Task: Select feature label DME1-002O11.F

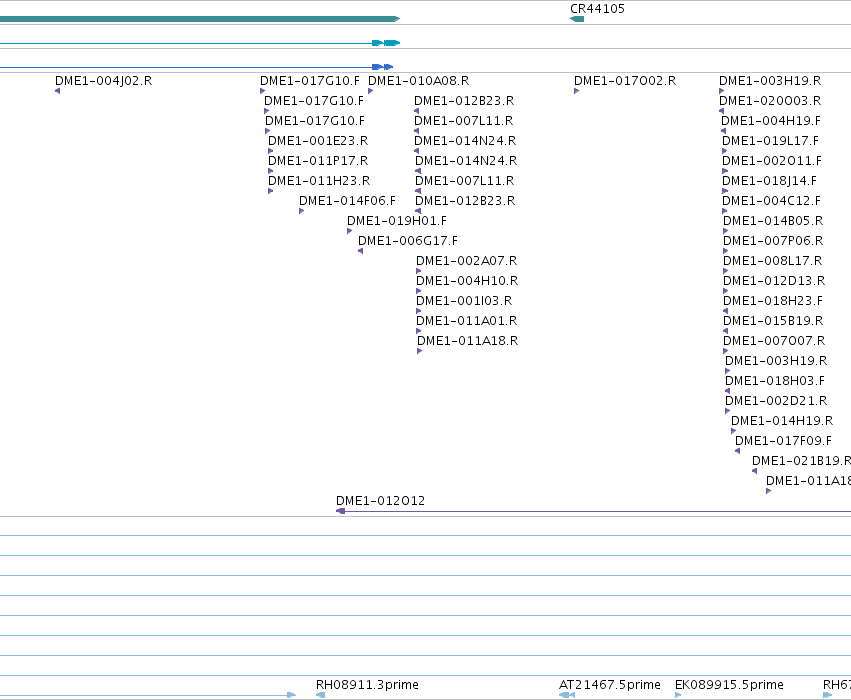Action: pos(772,161)
